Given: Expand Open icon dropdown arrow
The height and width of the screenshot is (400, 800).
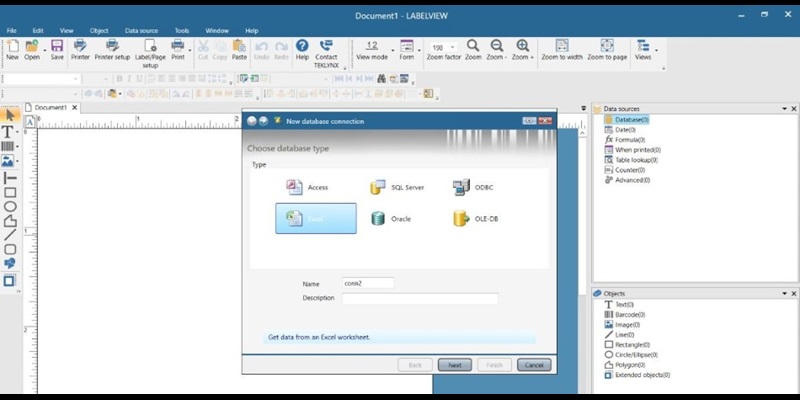Looking at the screenshot, I should pos(44,50).
